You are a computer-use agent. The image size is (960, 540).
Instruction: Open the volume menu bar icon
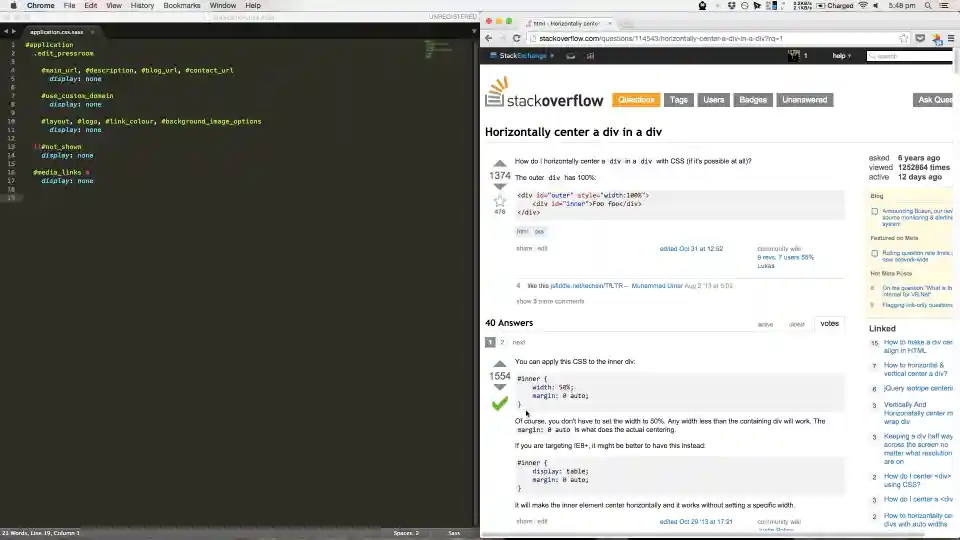[x=876, y=6]
